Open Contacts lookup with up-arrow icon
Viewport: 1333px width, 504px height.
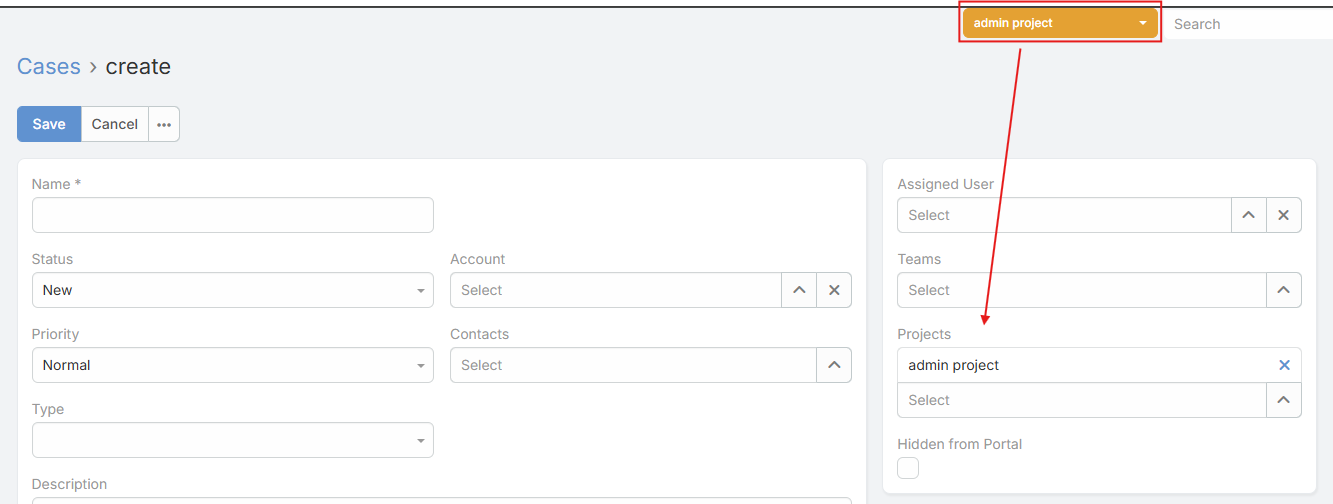[x=834, y=365]
